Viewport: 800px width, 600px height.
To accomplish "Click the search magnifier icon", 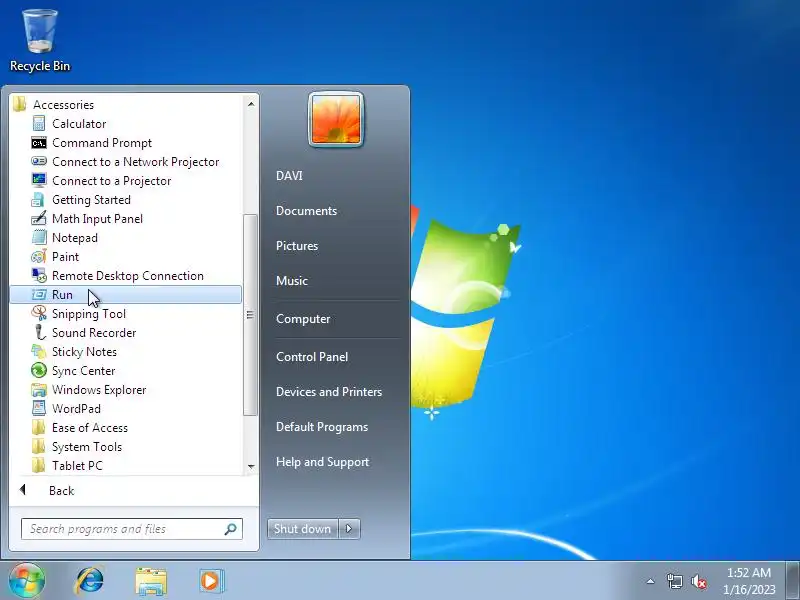I will click(x=231, y=529).
